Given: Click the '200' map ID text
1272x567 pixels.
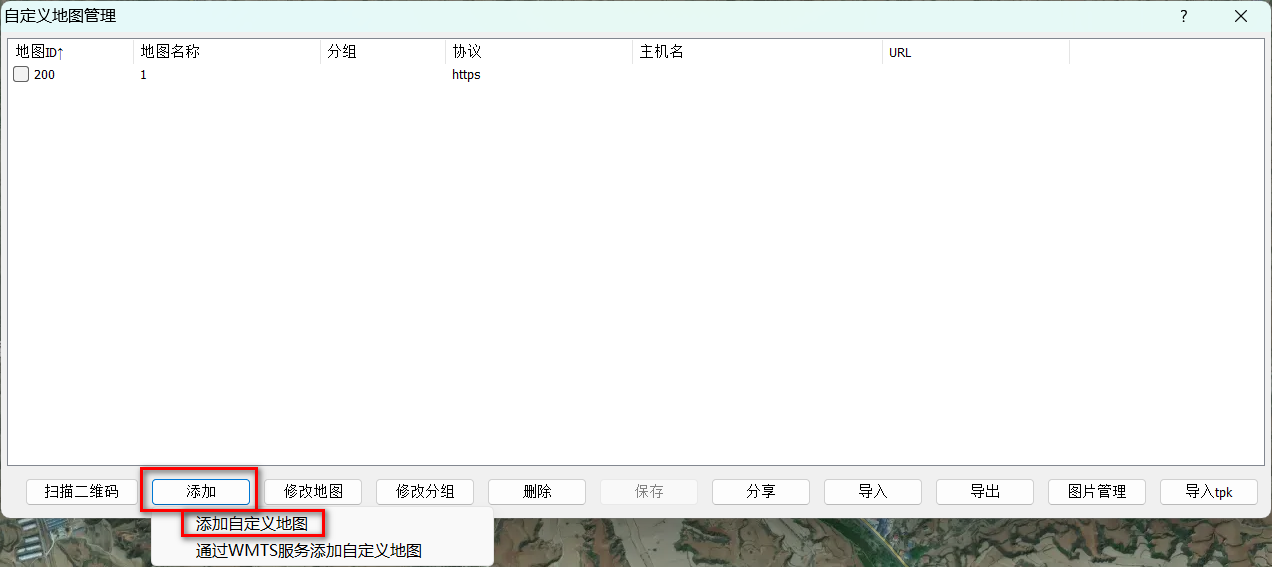Looking at the screenshot, I should 44,75.
